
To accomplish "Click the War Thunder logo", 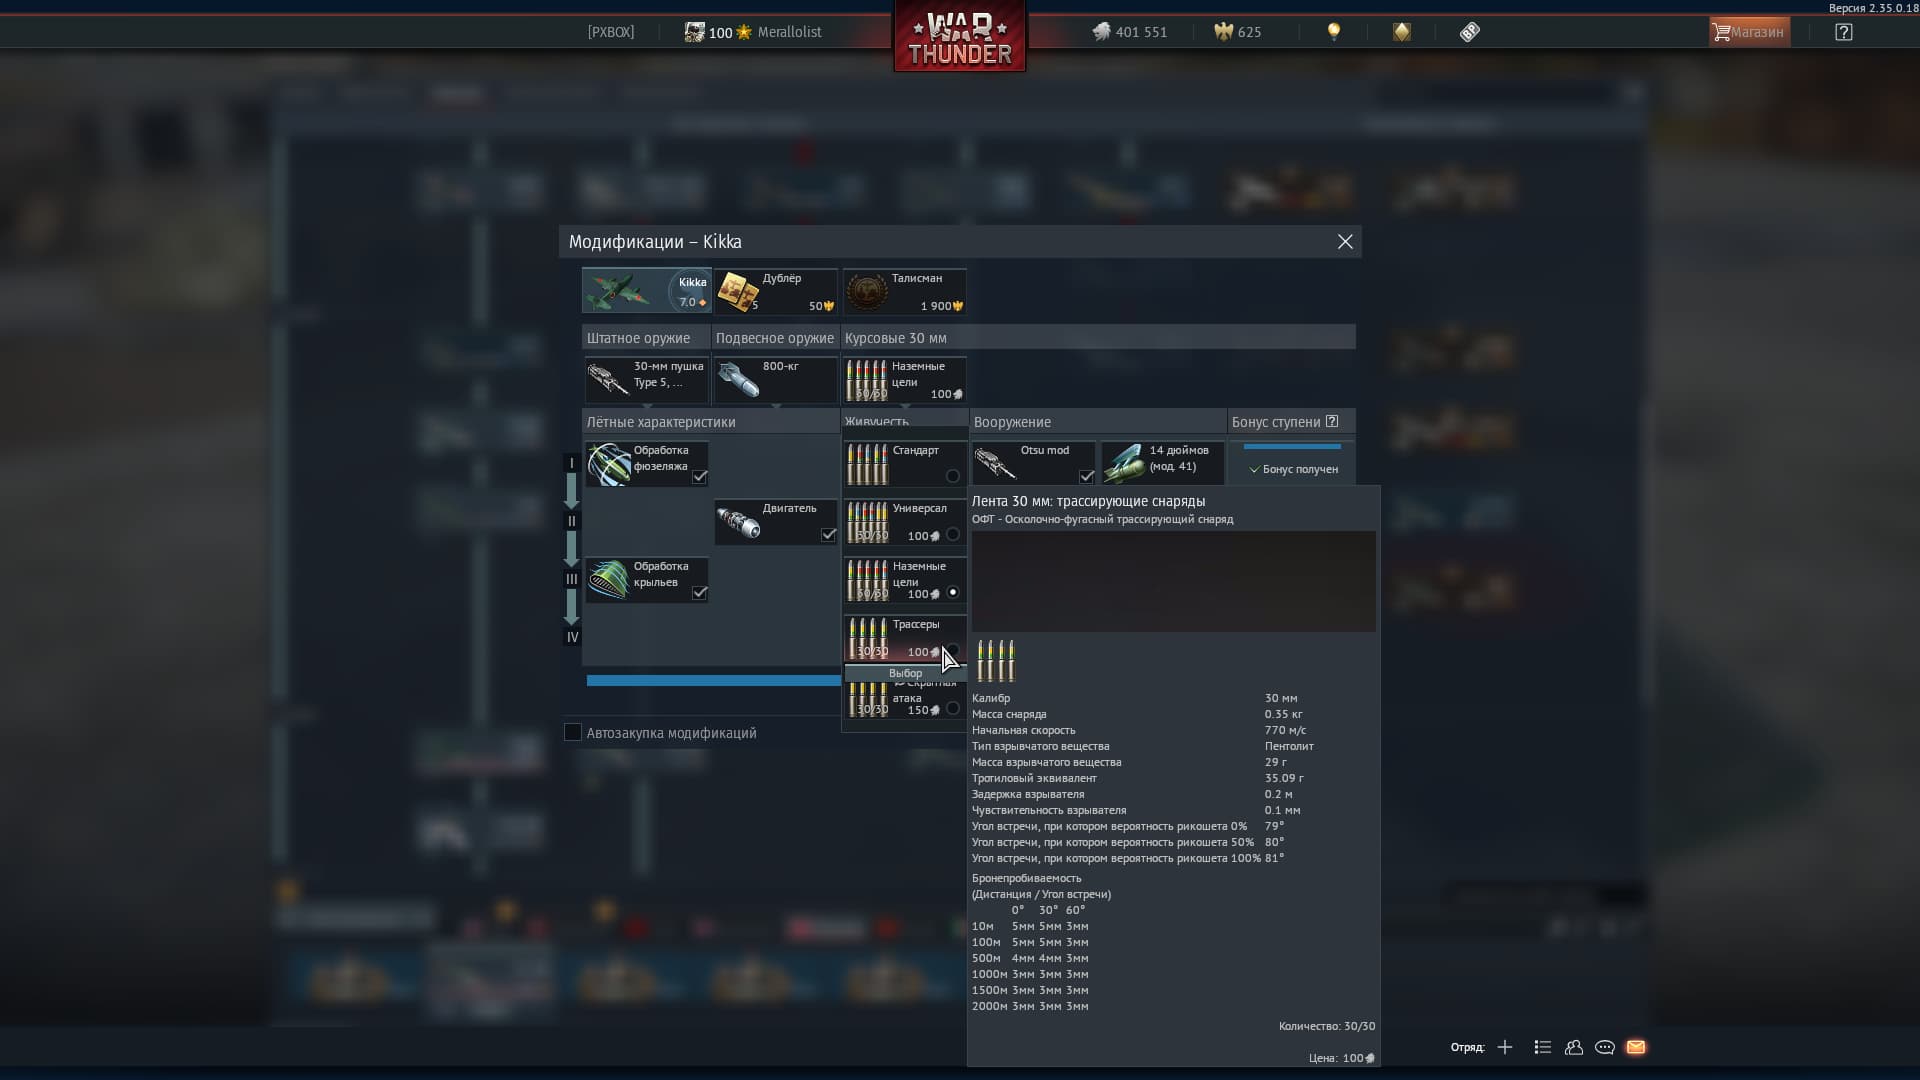I will point(960,37).
